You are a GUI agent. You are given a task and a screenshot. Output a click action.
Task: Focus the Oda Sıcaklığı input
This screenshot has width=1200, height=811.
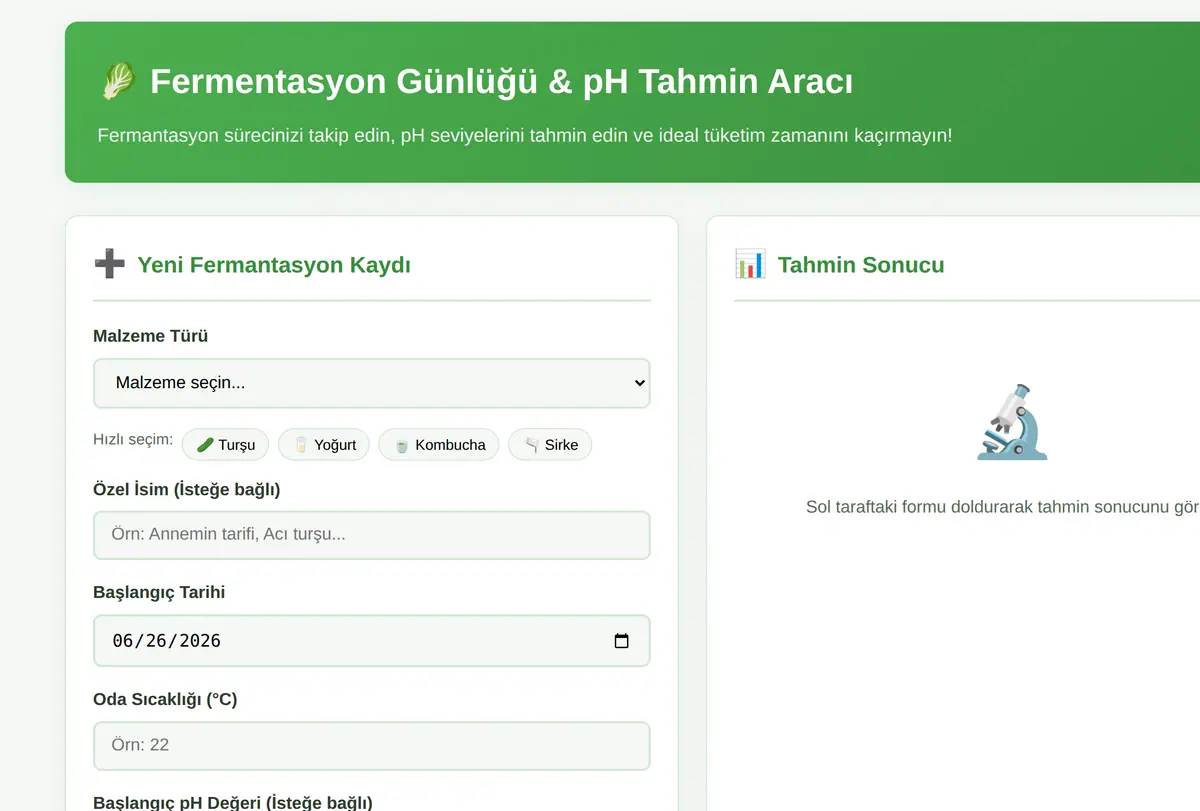(x=371, y=746)
